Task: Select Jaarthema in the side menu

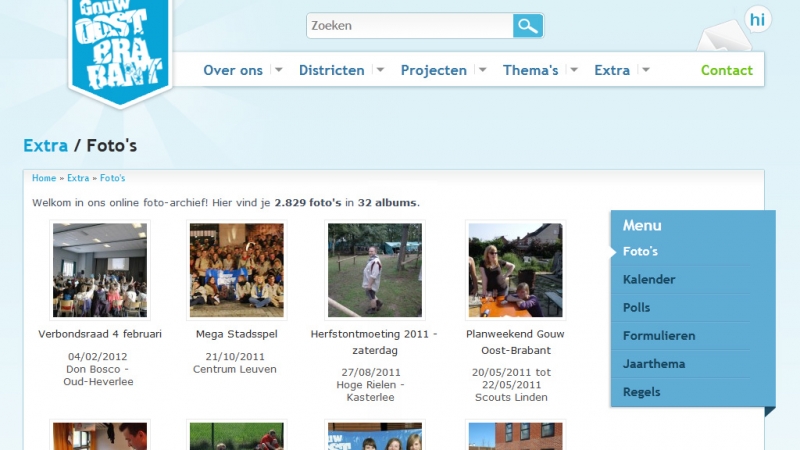Action: 654,364
